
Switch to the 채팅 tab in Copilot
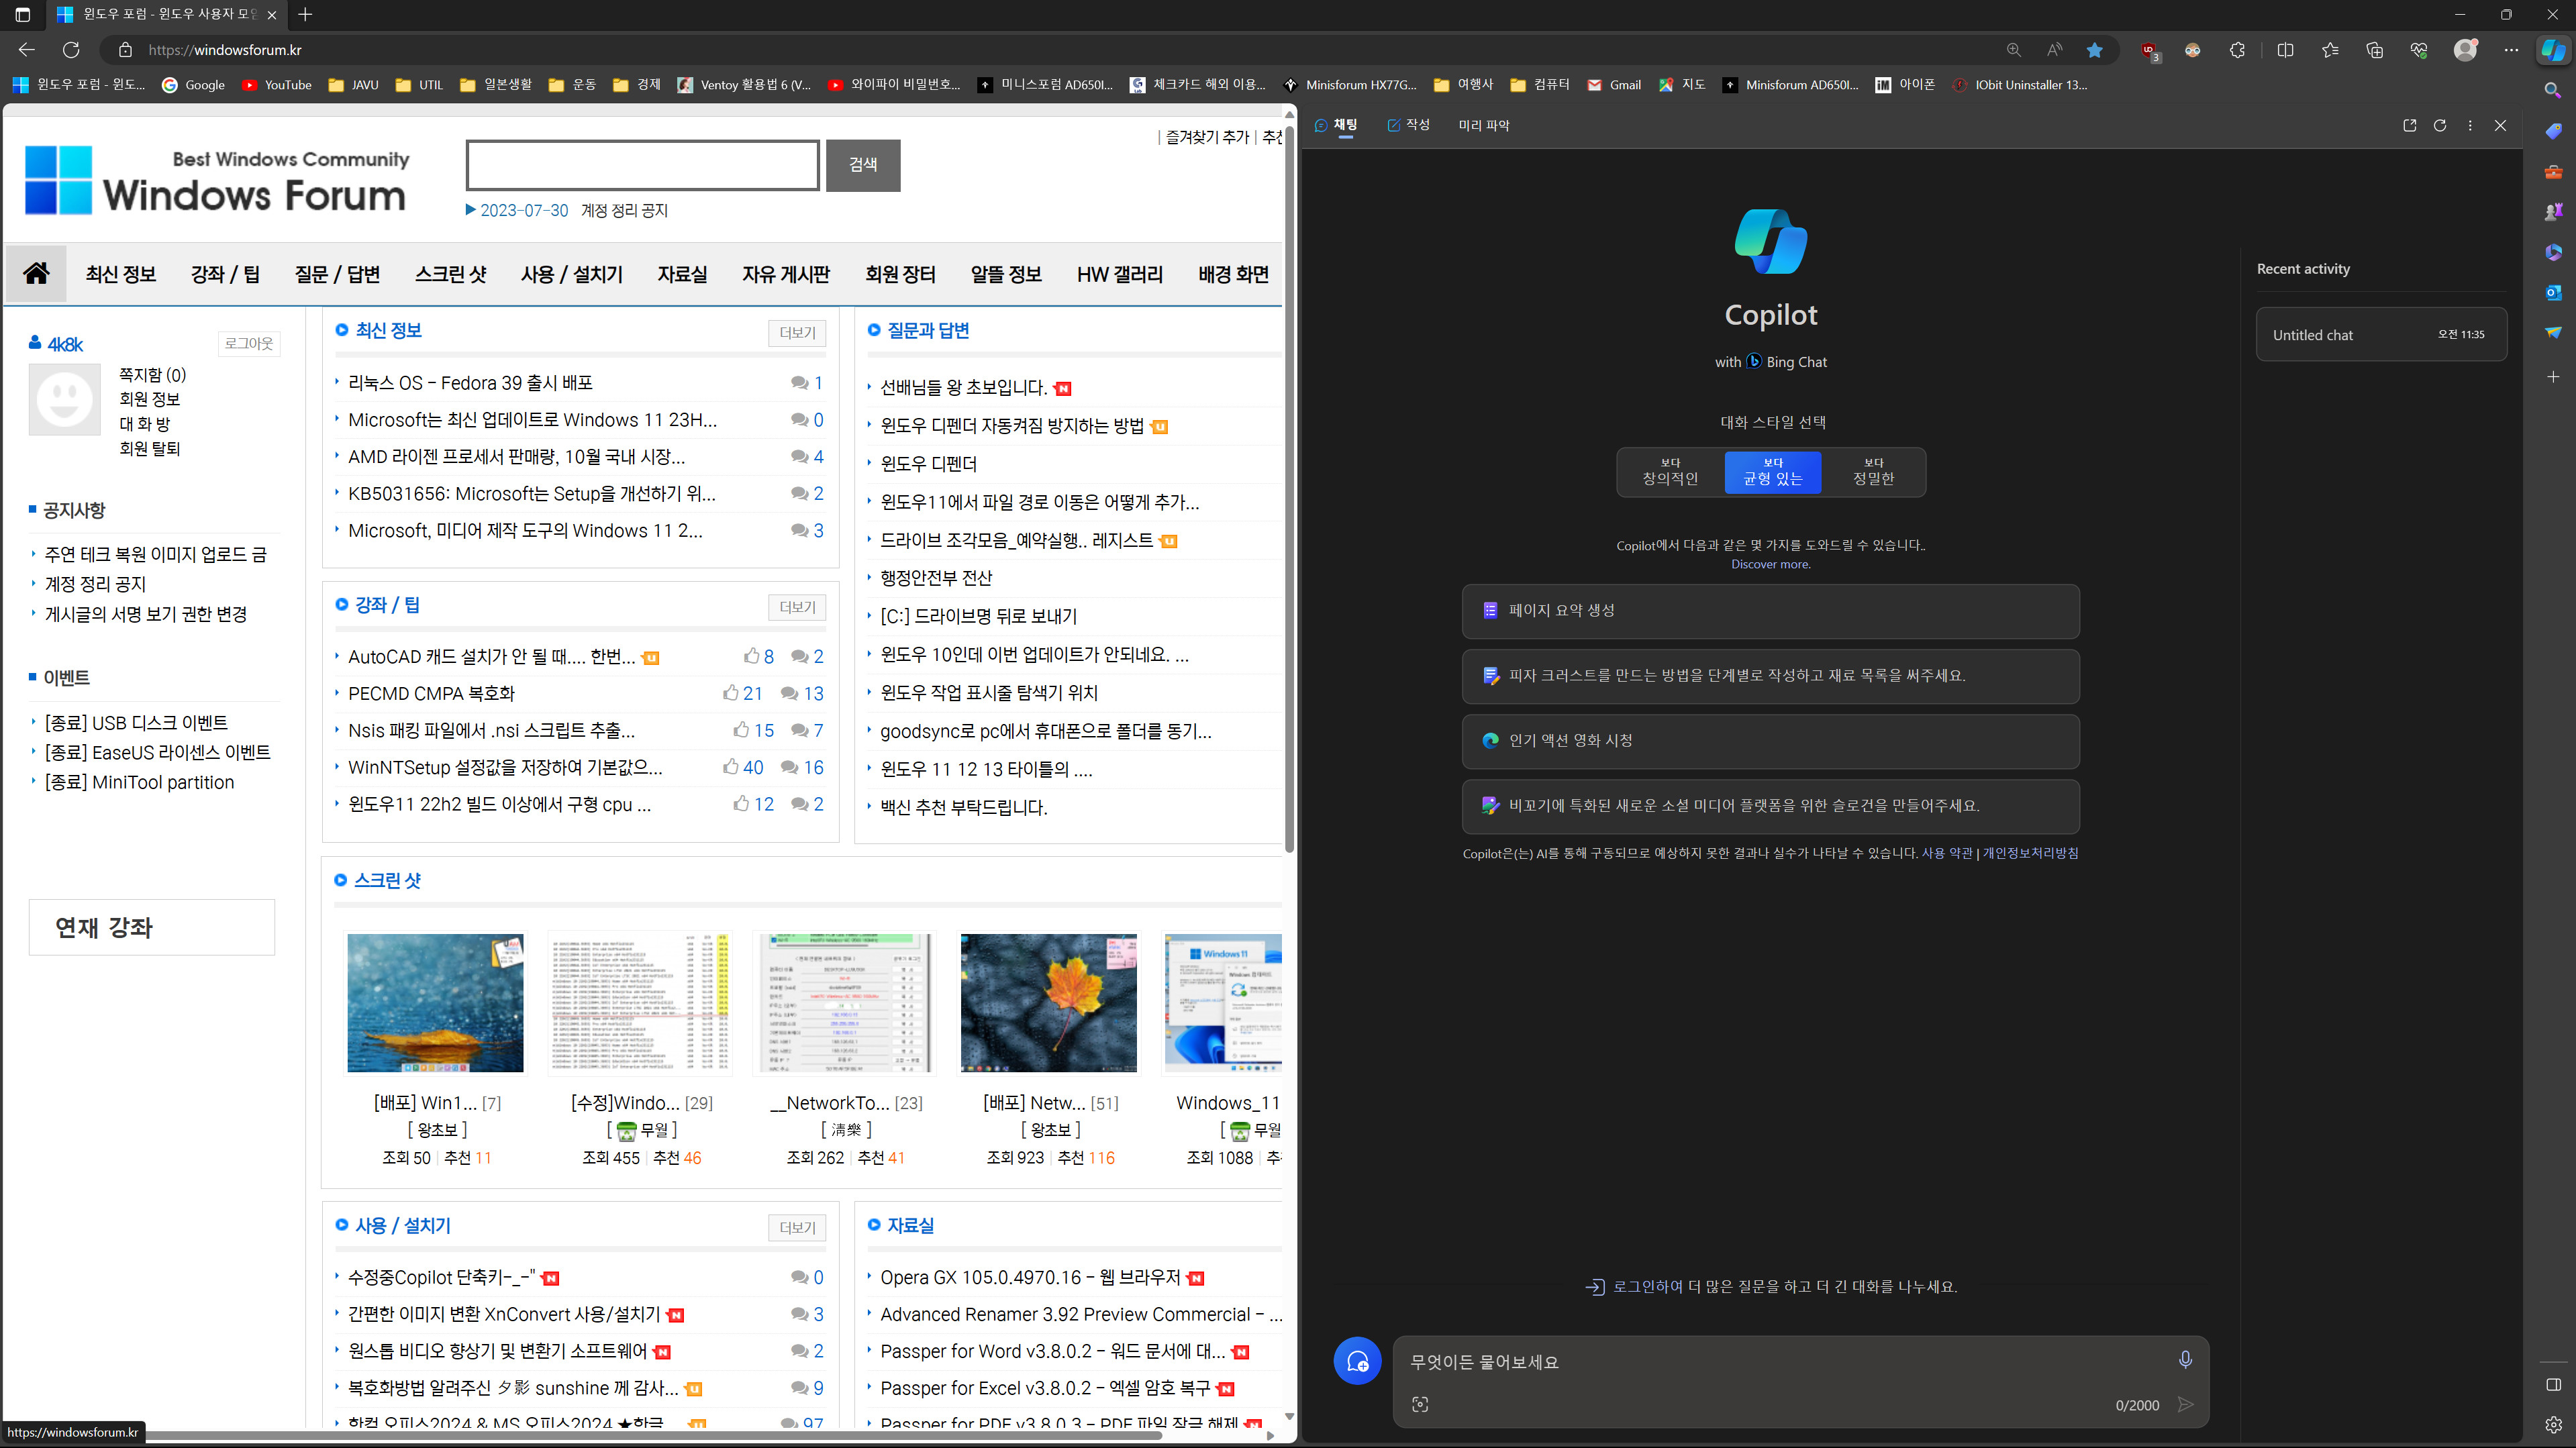point(1336,125)
